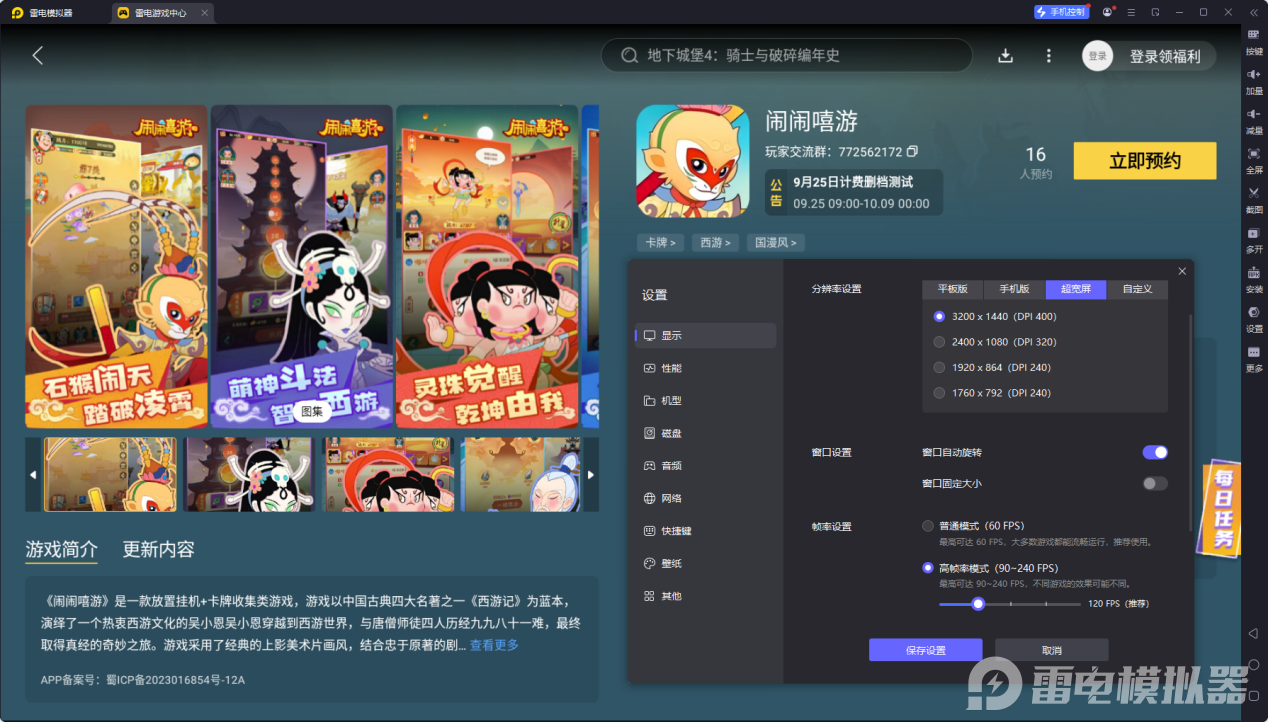The height and width of the screenshot is (722, 1268).
Task: Click the 手机控制 phone control button
Action: tap(1061, 12)
